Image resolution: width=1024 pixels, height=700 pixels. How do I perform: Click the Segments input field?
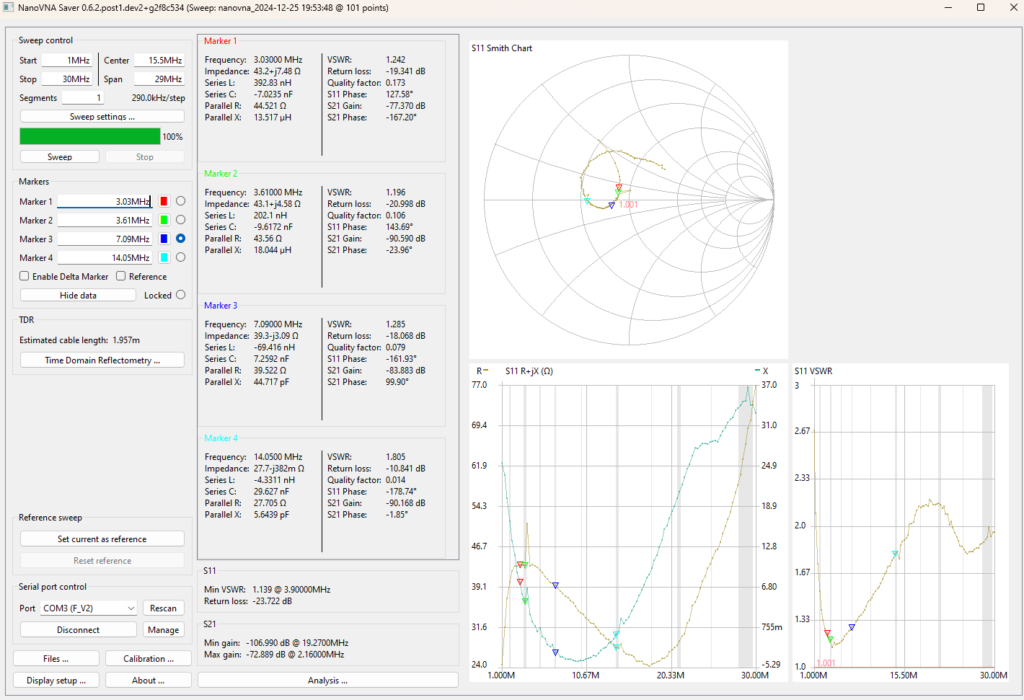tap(83, 98)
